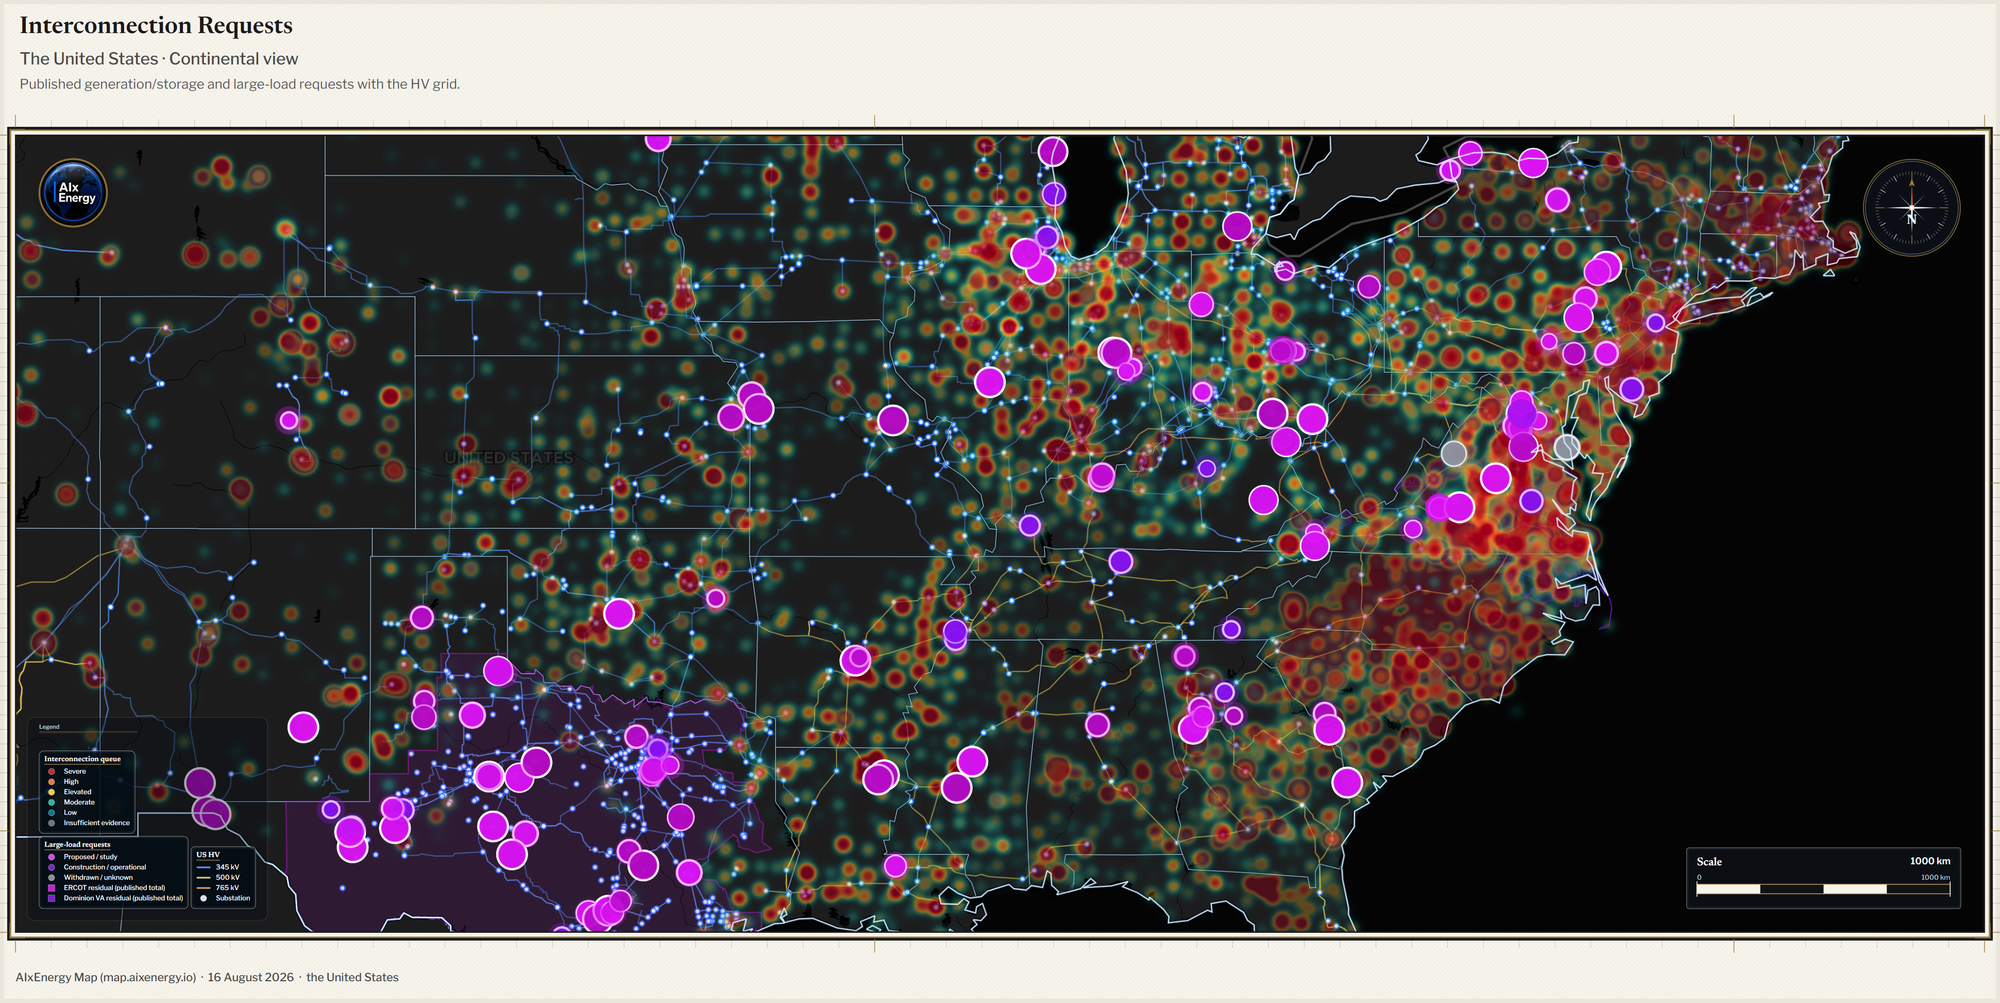
Task: Click "Dominion VA residual (published total)" label
Action: [x=124, y=898]
